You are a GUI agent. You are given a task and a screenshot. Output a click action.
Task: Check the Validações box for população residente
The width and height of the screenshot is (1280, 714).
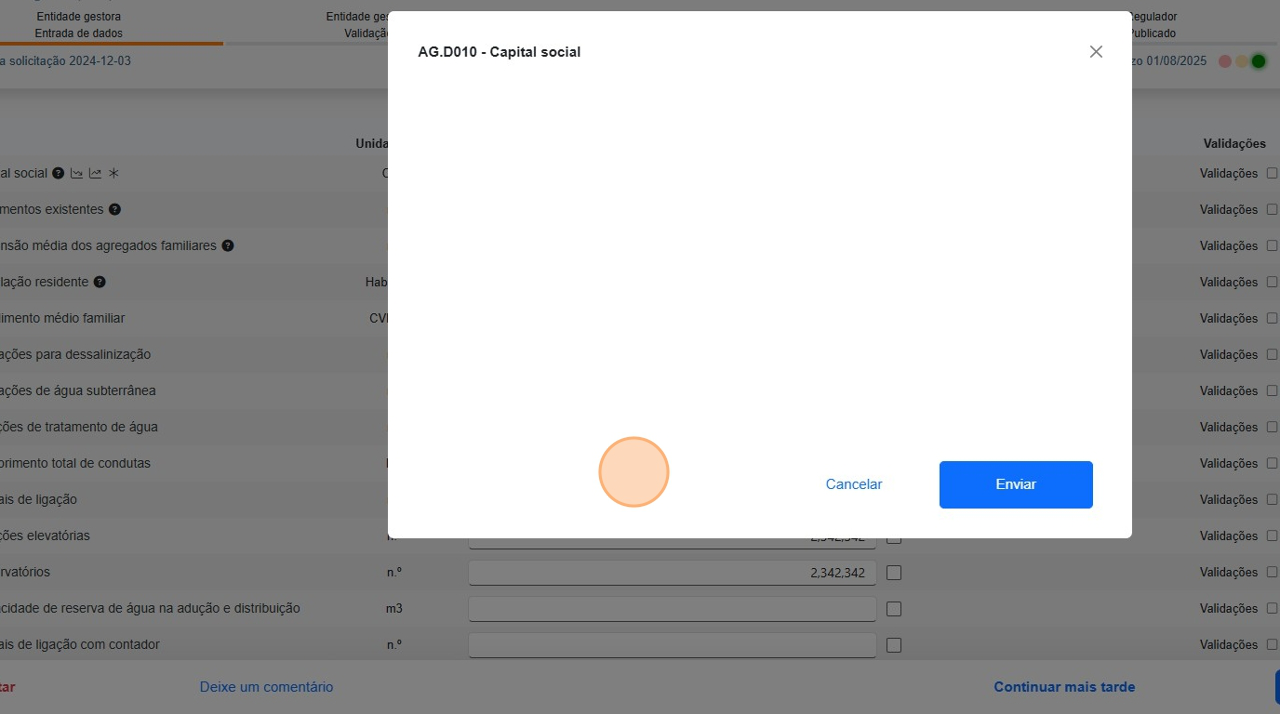pos(1271,282)
